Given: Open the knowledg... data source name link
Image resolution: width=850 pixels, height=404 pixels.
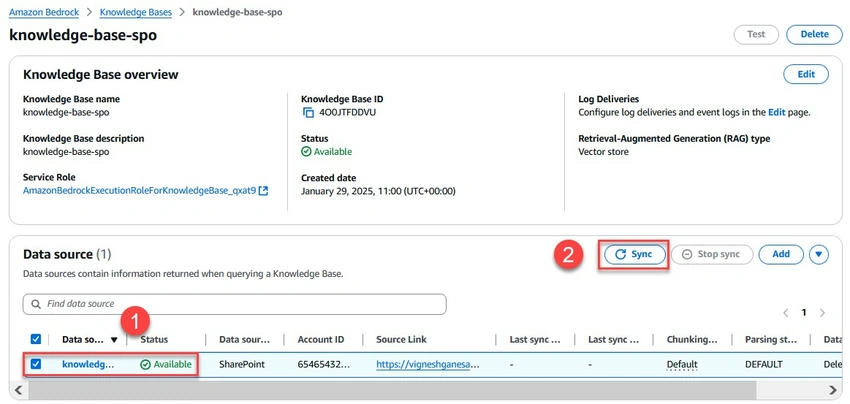Looking at the screenshot, I should point(88,364).
